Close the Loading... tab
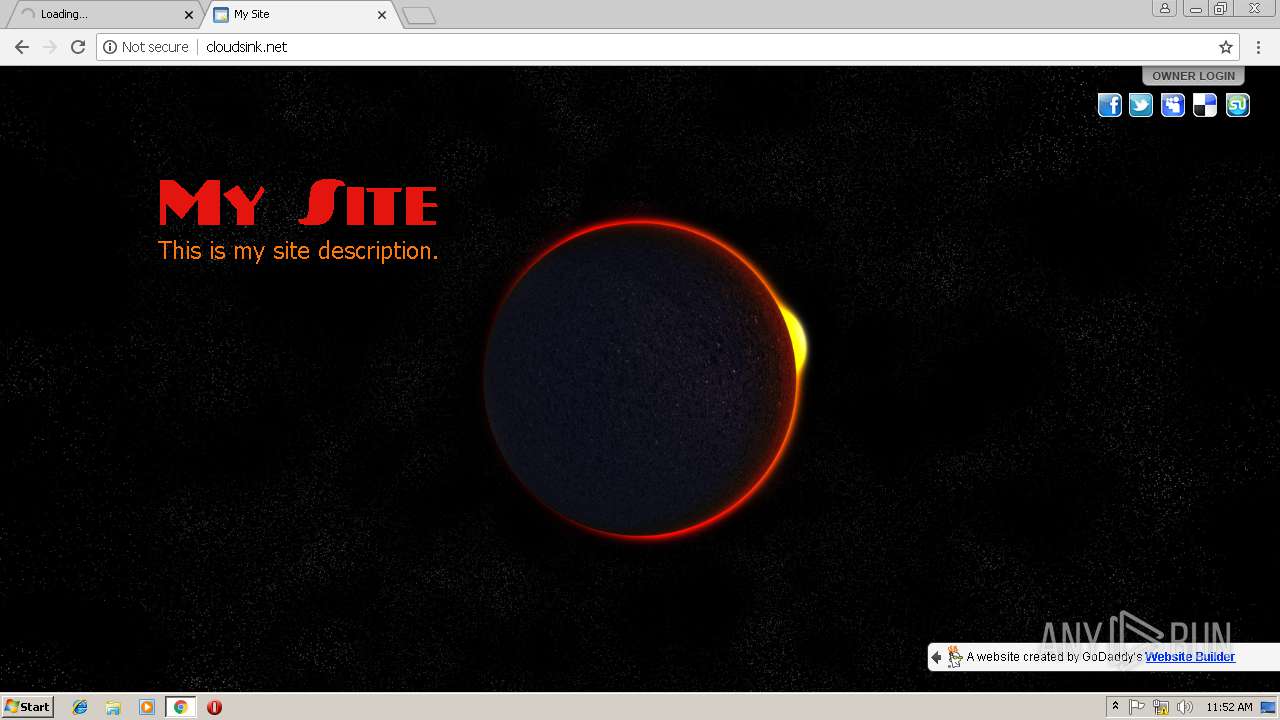 [x=189, y=15]
